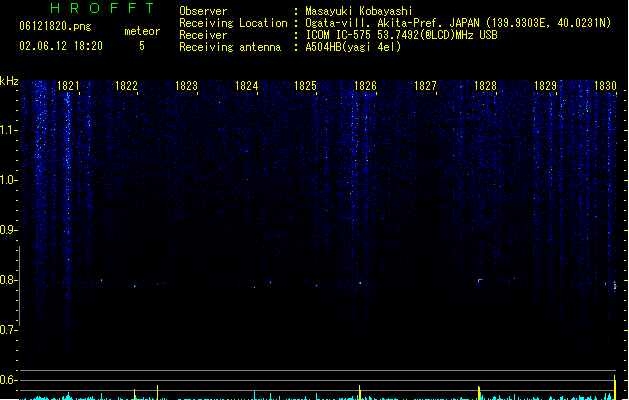This screenshot has width=629, height=400.
Task: Click the 1828 time axis label
Action: pyautogui.click(x=485, y=86)
